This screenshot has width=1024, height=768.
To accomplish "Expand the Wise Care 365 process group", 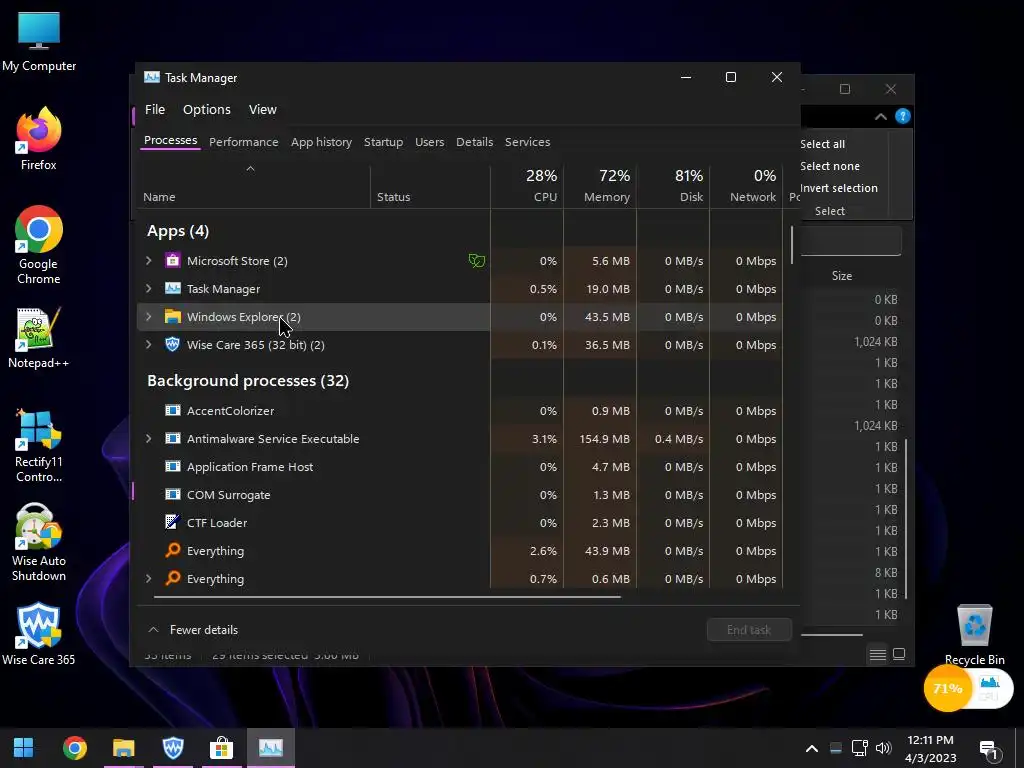I will point(149,345).
